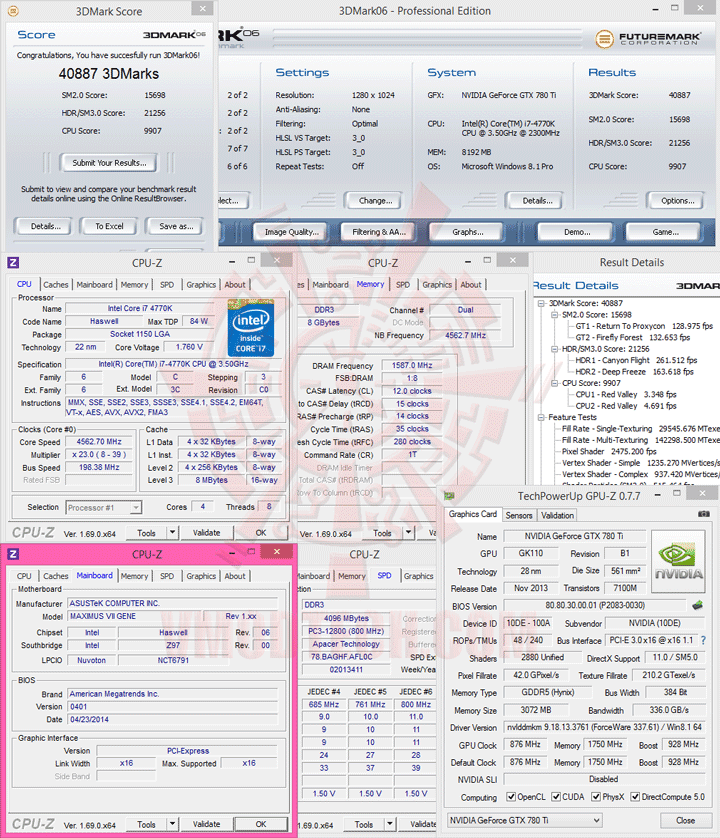
Task: Click Tools button in CPU-Z Mainboard window
Action: (x=146, y=824)
